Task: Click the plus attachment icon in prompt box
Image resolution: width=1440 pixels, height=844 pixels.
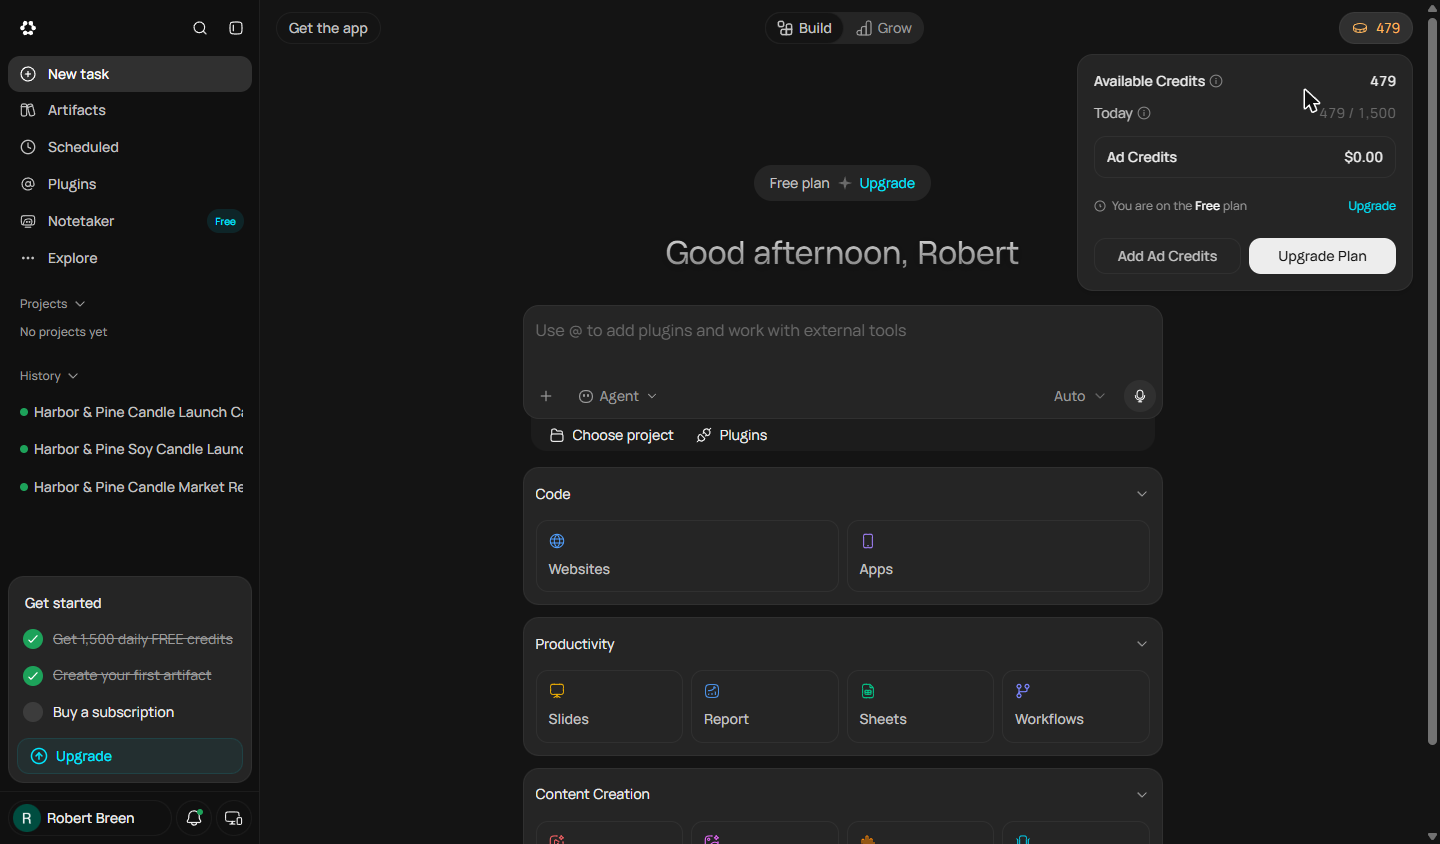Action: (x=546, y=396)
